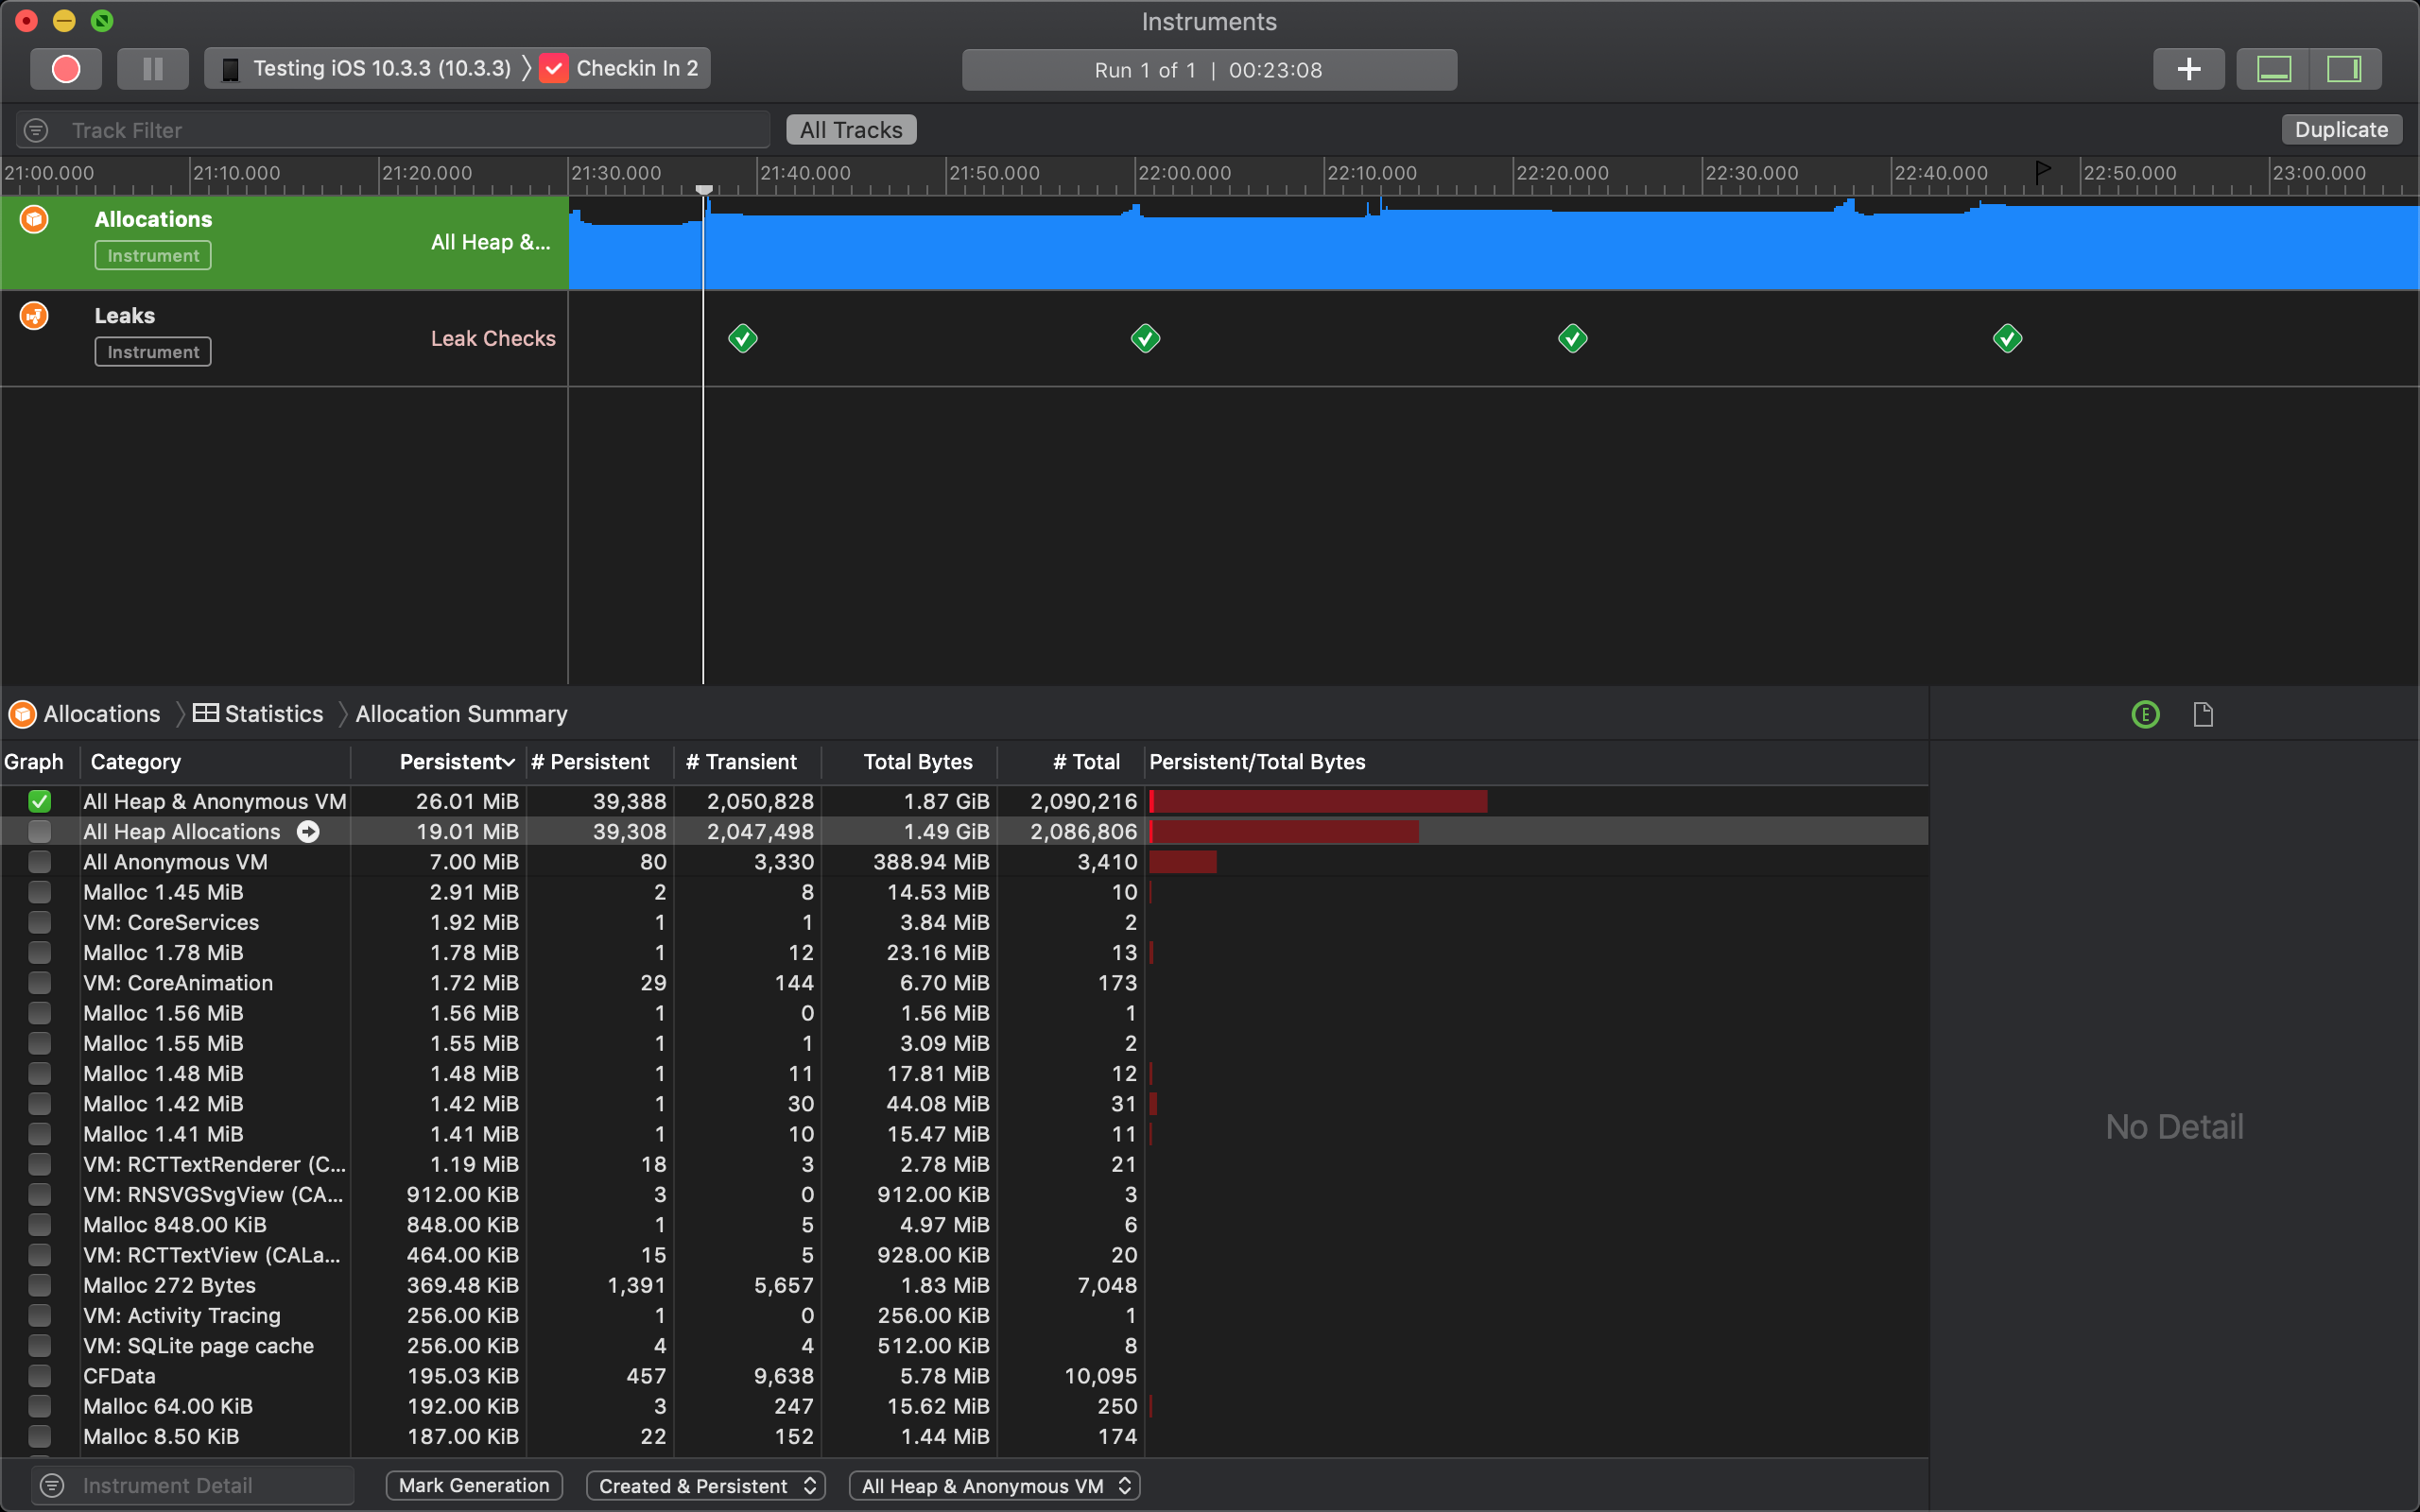Open the Allocations breadcrumb menu
This screenshot has height=1512, width=2420.
click(x=85, y=714)
